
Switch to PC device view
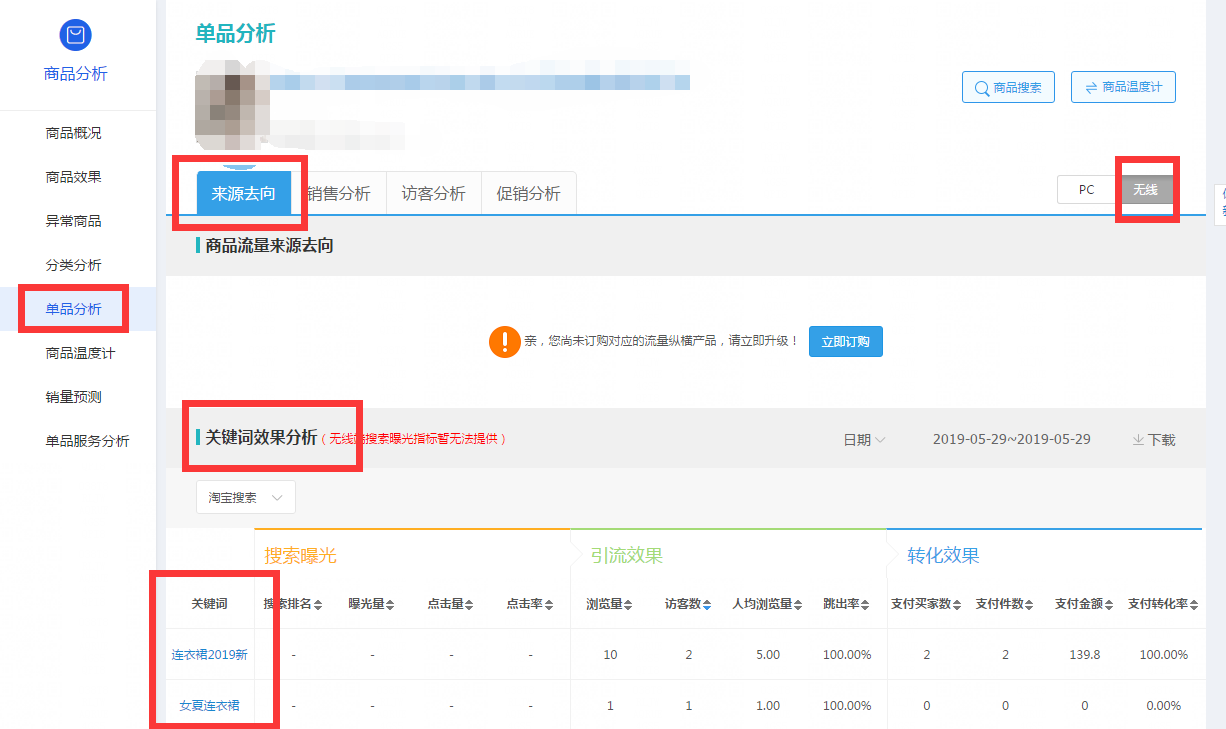[1087, 190]
